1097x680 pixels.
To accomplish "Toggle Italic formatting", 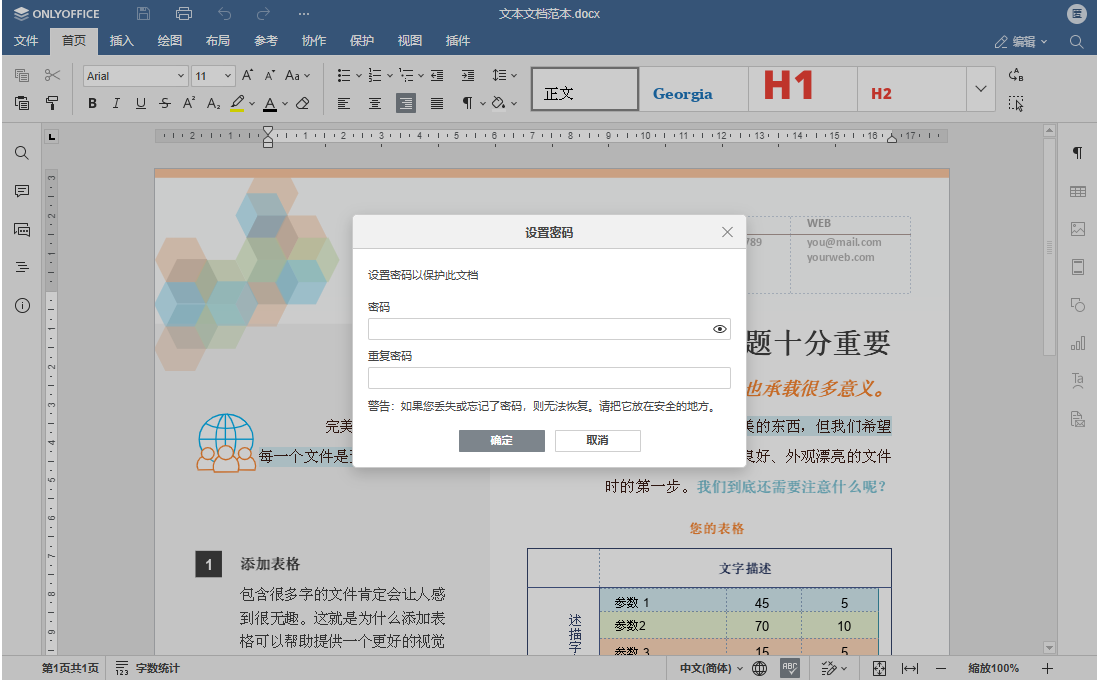I will [x=116, y=104].
